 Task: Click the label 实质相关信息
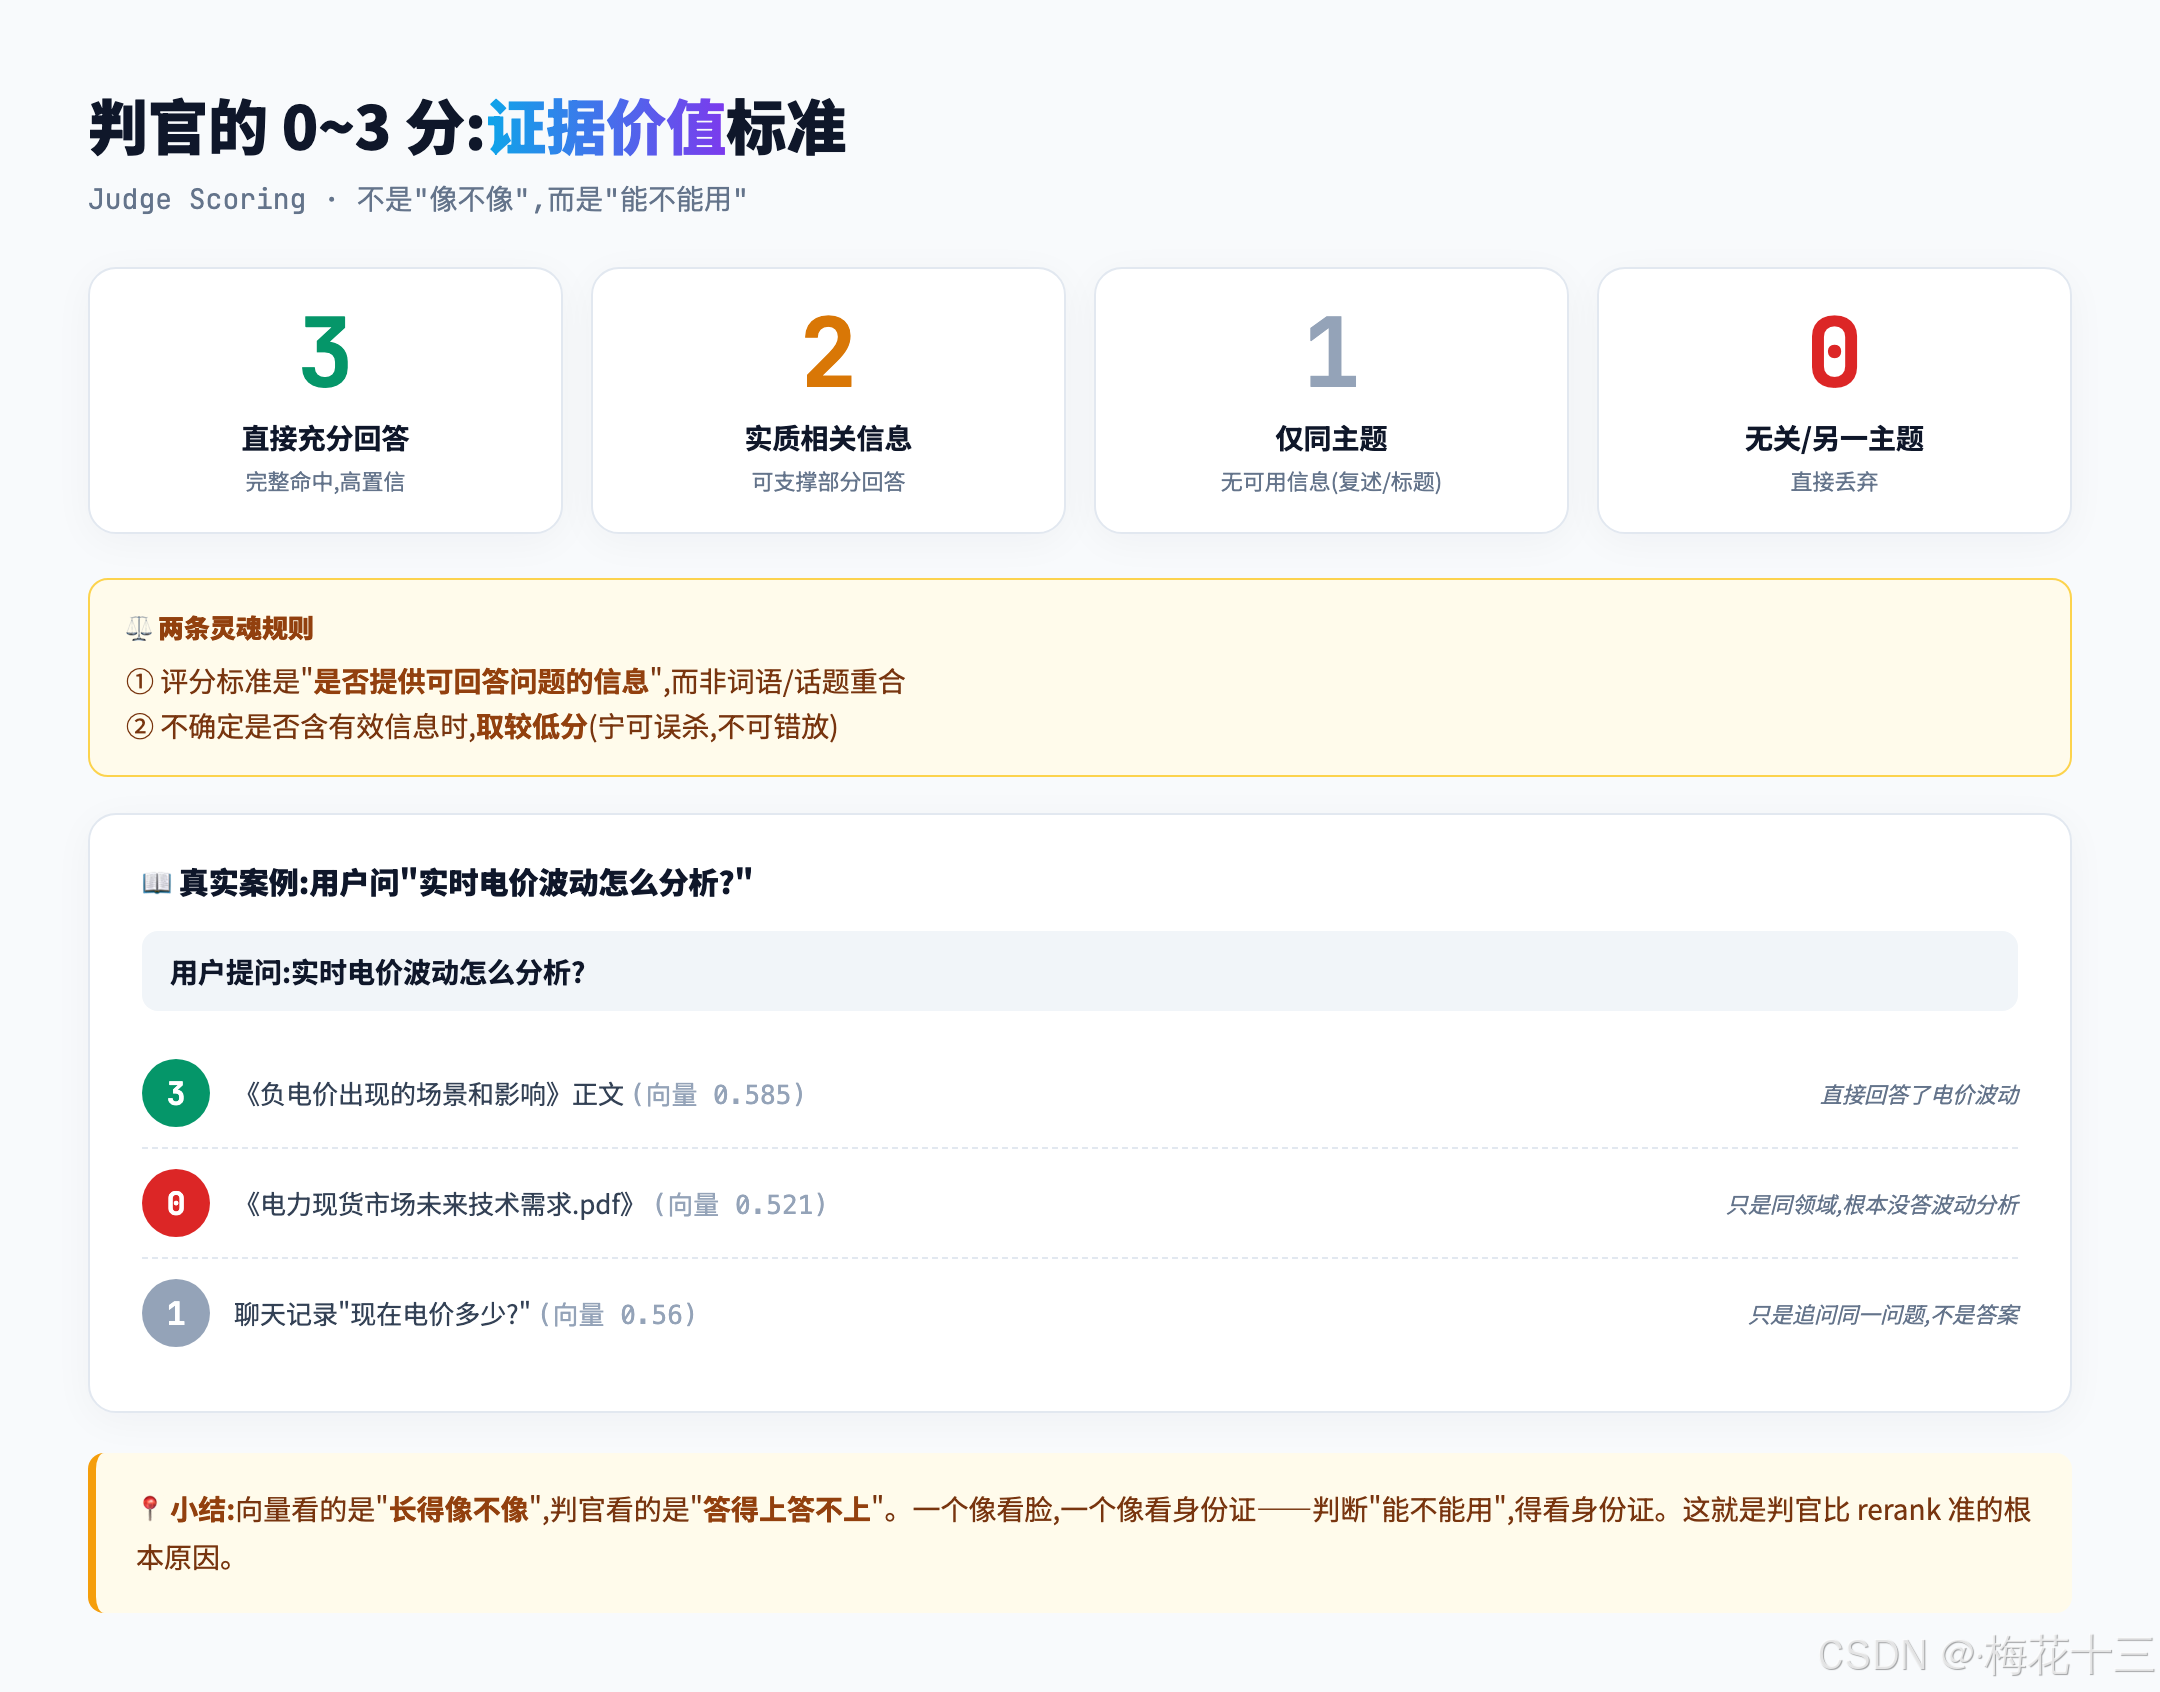(828, 438)
